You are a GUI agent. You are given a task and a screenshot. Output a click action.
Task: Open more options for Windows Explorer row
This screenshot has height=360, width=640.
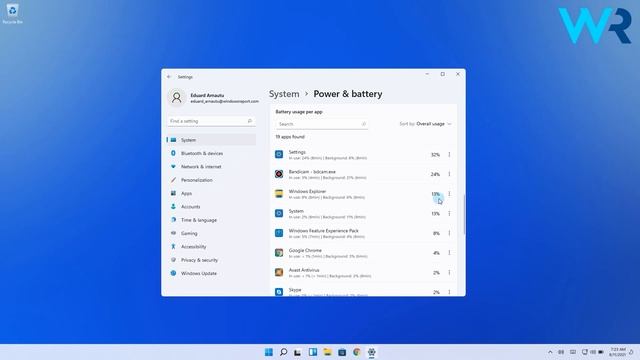pyautogui.click(x=449, y=193)
